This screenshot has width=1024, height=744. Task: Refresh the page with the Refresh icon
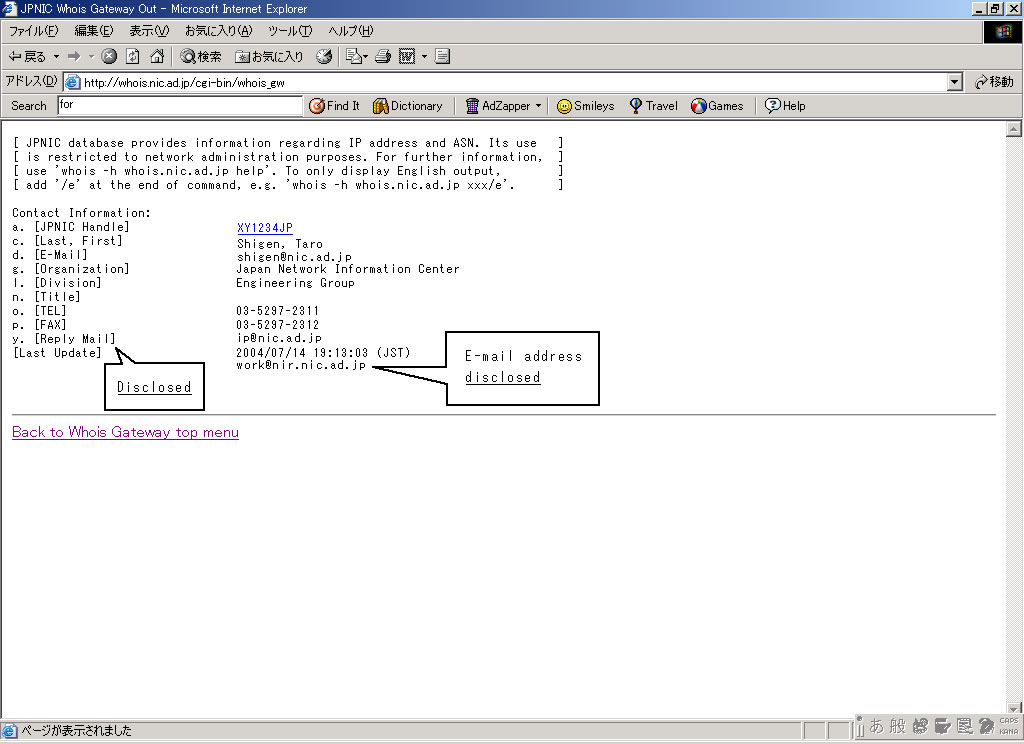pyautogui.click(x=133, y=57)
